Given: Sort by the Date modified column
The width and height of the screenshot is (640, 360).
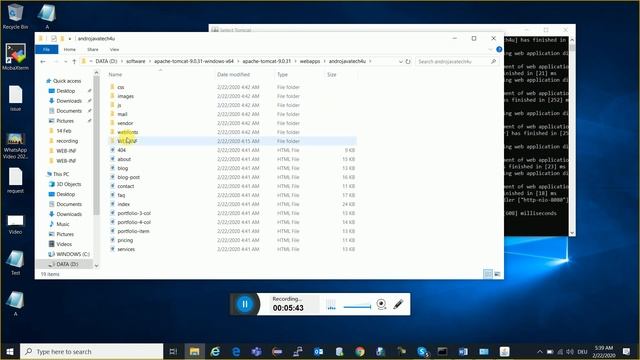Looking at the screenshot, I should coord(233,75).
